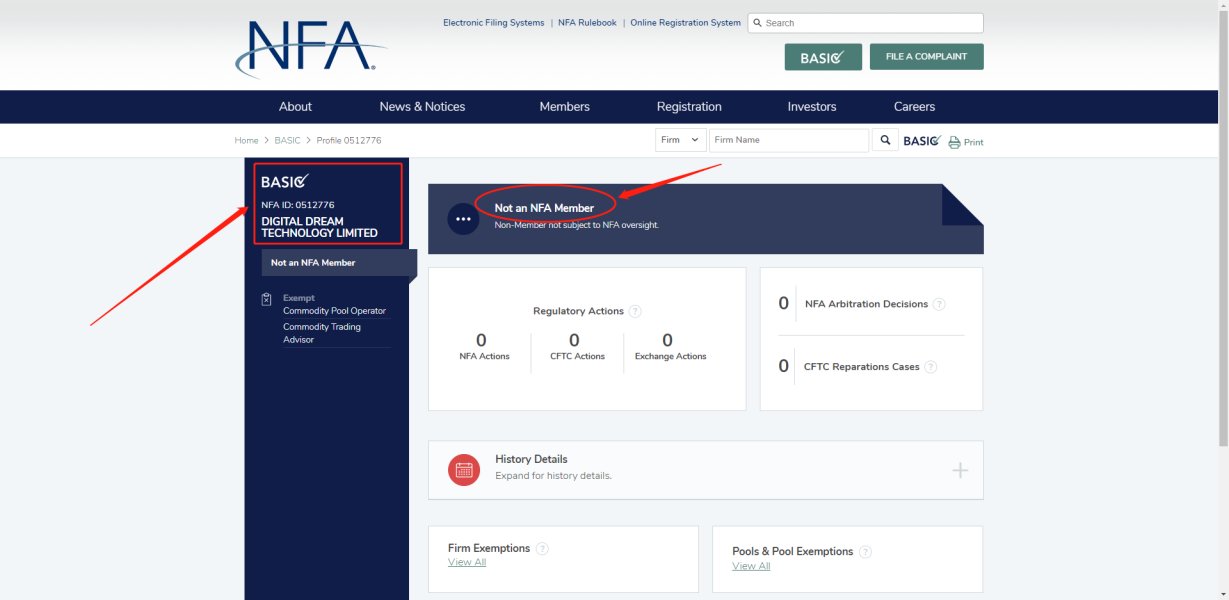Screen dimensions: 1229x600
Task: Open the Members menu
Action: pos(564,107)
